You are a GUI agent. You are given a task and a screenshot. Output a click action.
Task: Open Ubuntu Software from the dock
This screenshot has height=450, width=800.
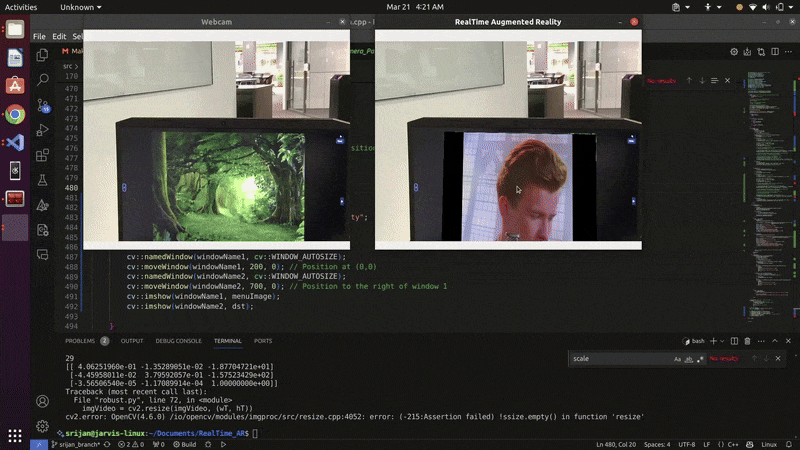tap(15, 86)
